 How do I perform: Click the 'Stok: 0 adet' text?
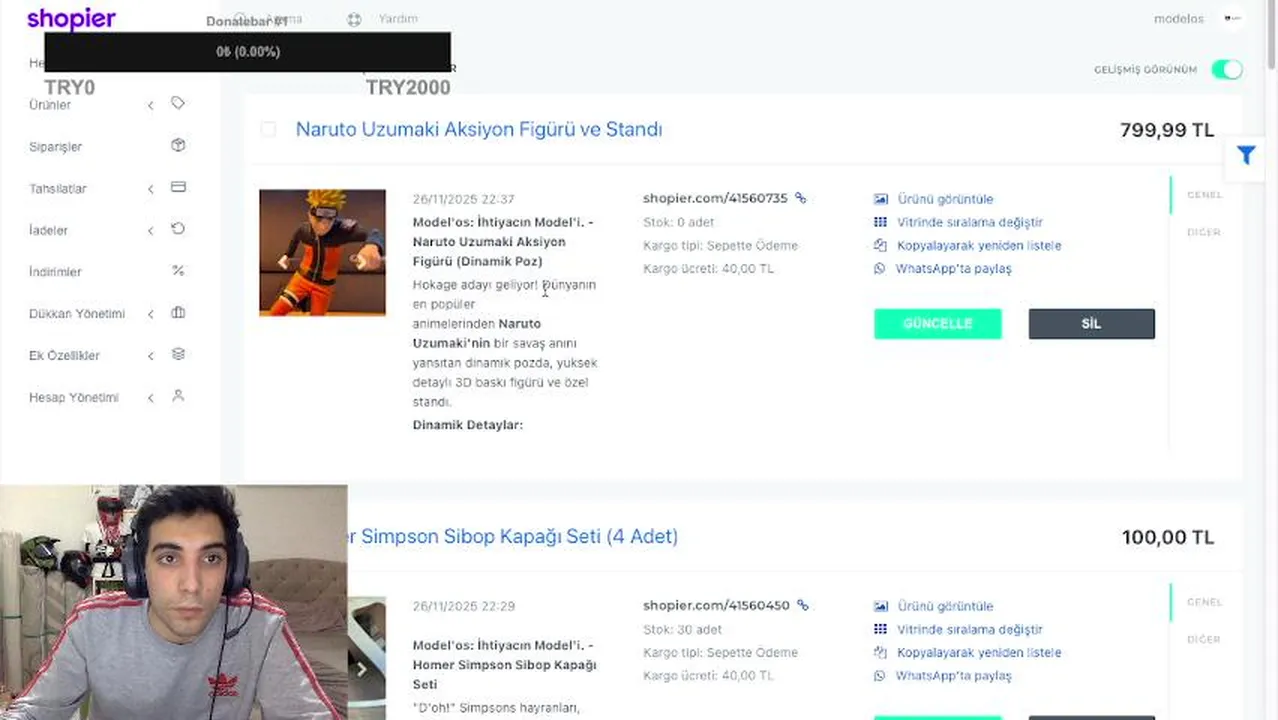coord(679,222)
